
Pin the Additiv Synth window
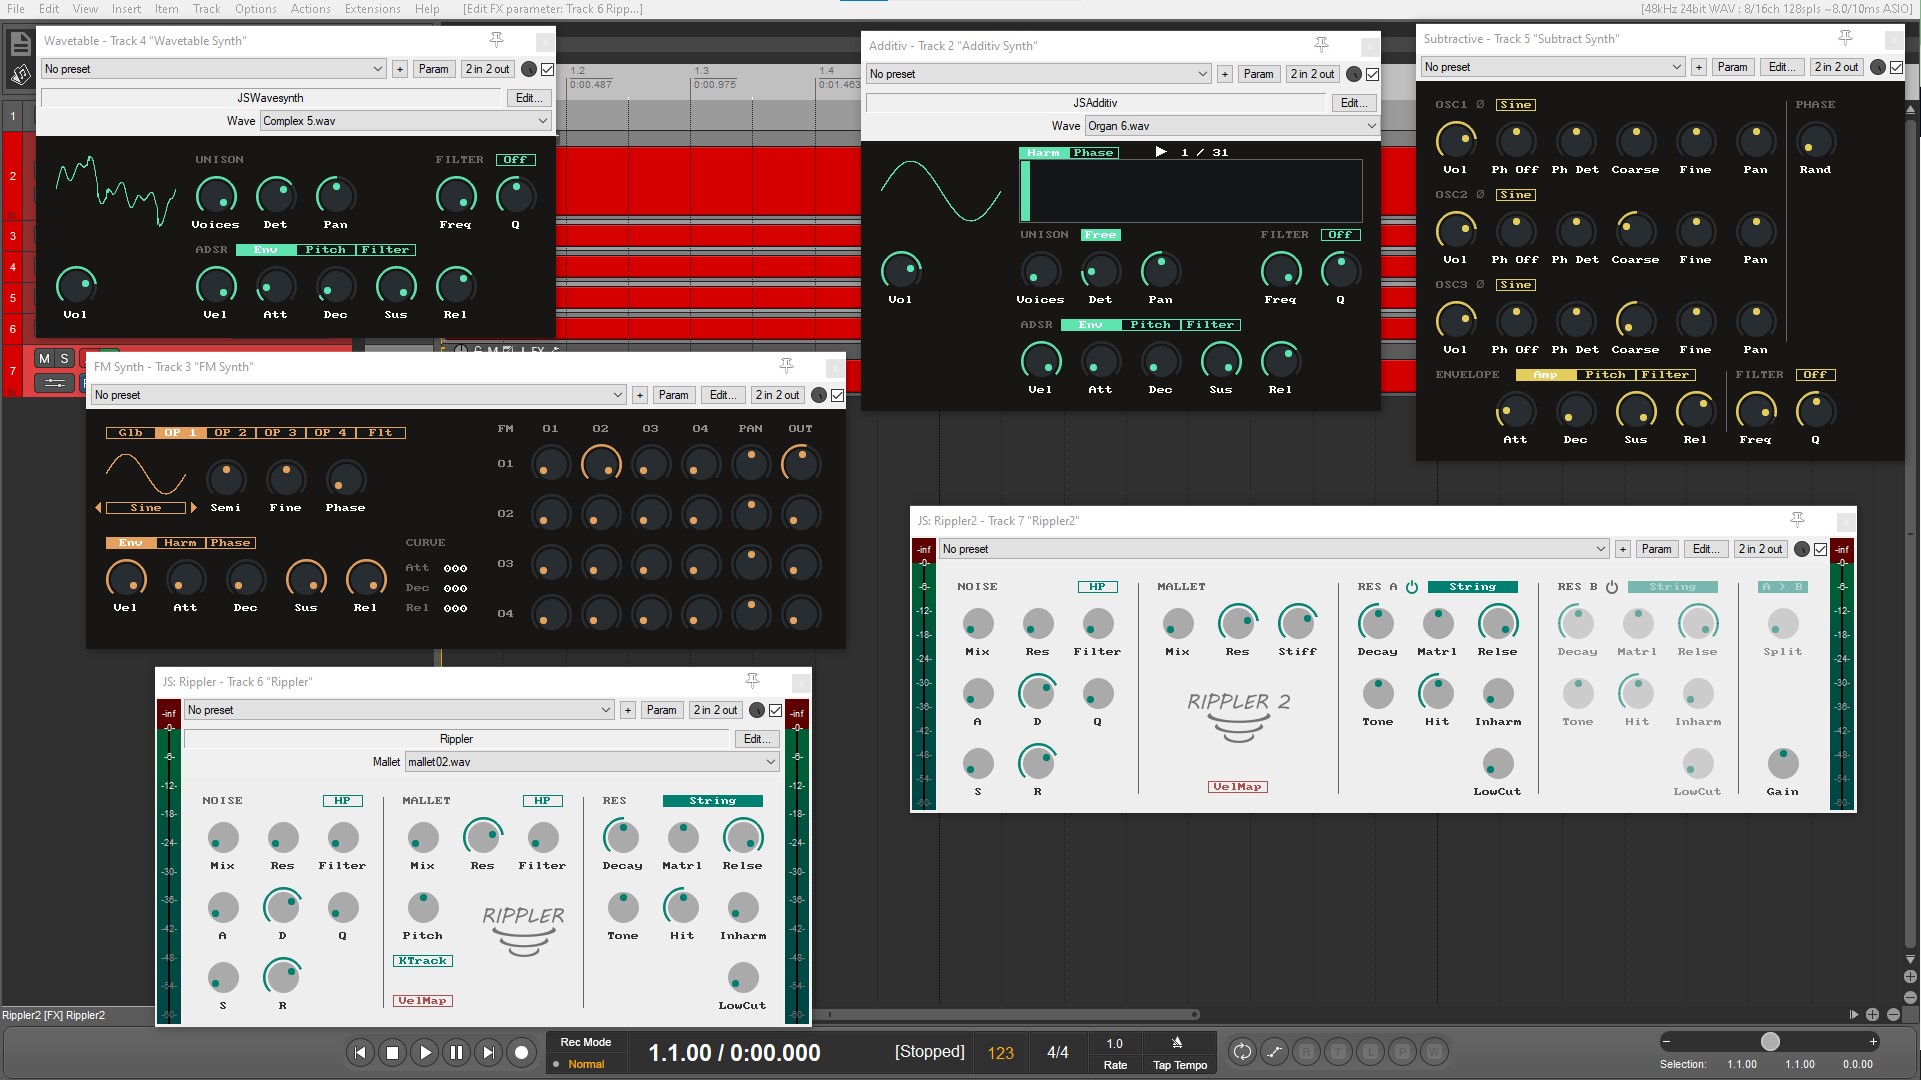1321,45
